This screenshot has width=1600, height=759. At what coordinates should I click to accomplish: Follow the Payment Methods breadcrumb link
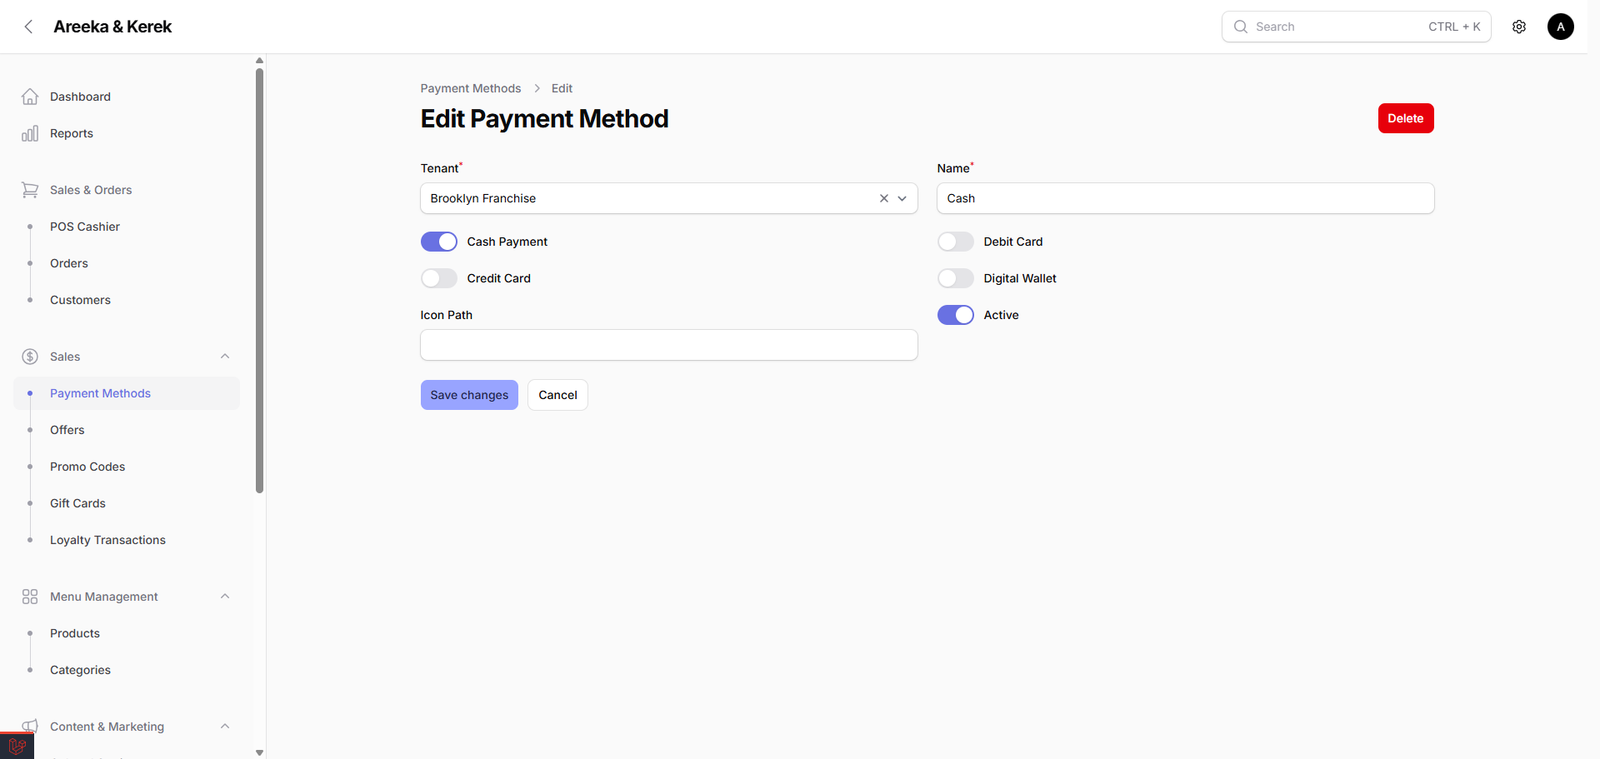point(470,88)
